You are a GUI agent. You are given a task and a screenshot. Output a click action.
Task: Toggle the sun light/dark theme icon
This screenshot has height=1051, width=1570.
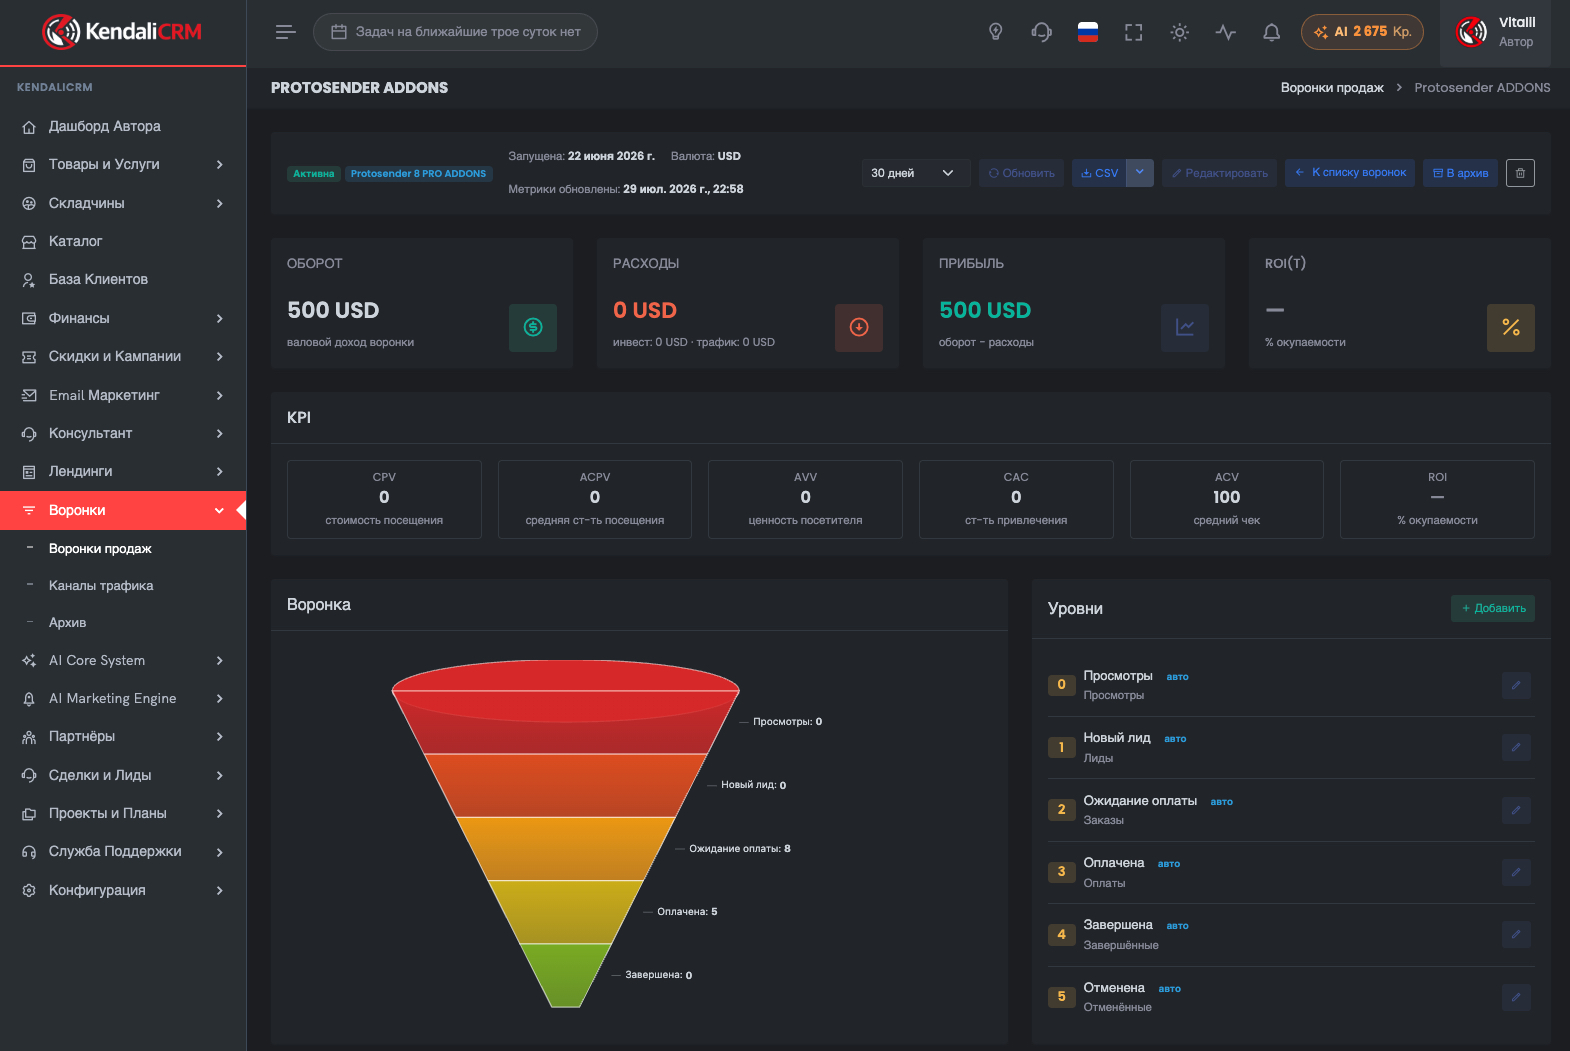click(x=1179, y=32)
